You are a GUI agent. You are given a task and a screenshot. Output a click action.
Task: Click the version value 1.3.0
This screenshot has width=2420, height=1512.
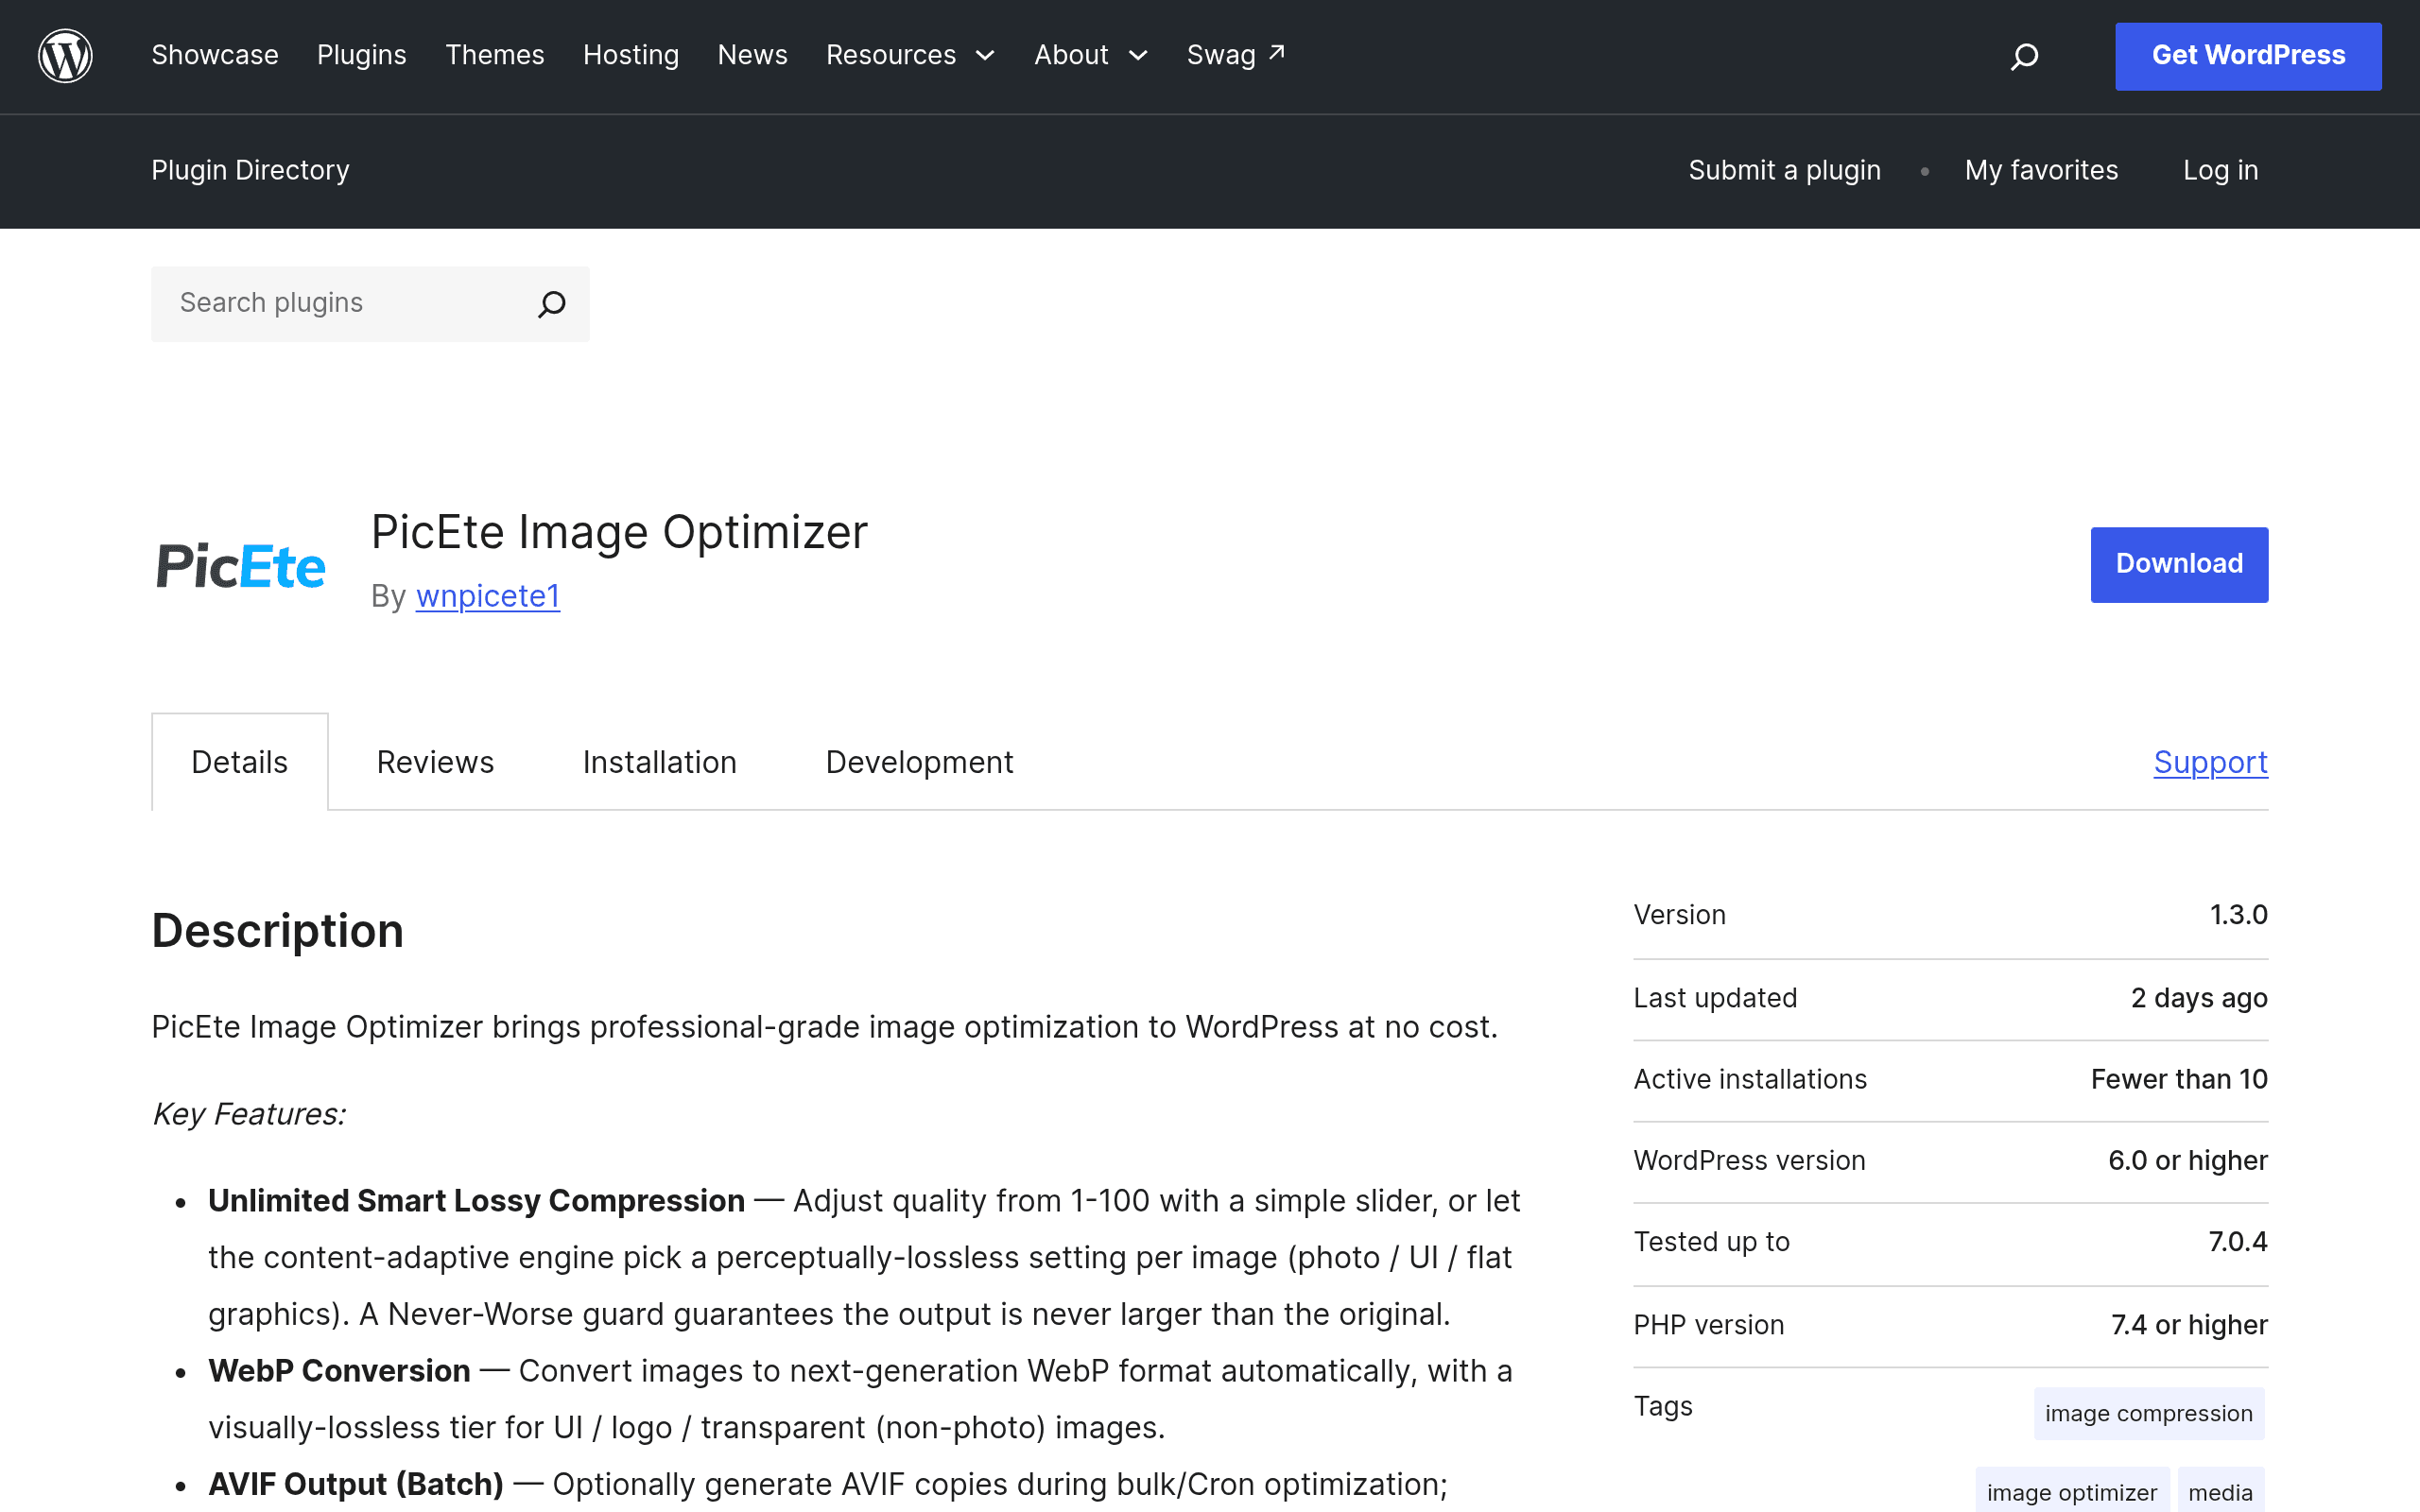point(2238,915)
